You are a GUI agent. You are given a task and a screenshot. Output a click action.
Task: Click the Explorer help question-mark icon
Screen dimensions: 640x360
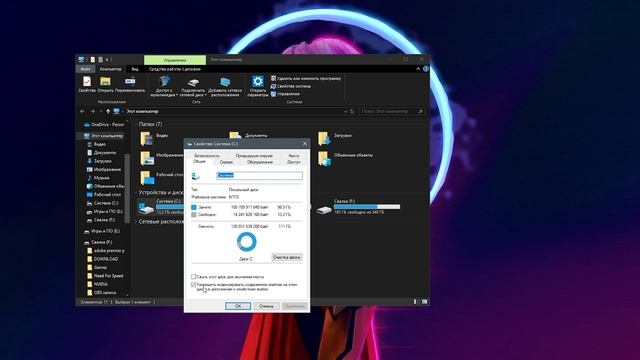(x=426, y=69)
